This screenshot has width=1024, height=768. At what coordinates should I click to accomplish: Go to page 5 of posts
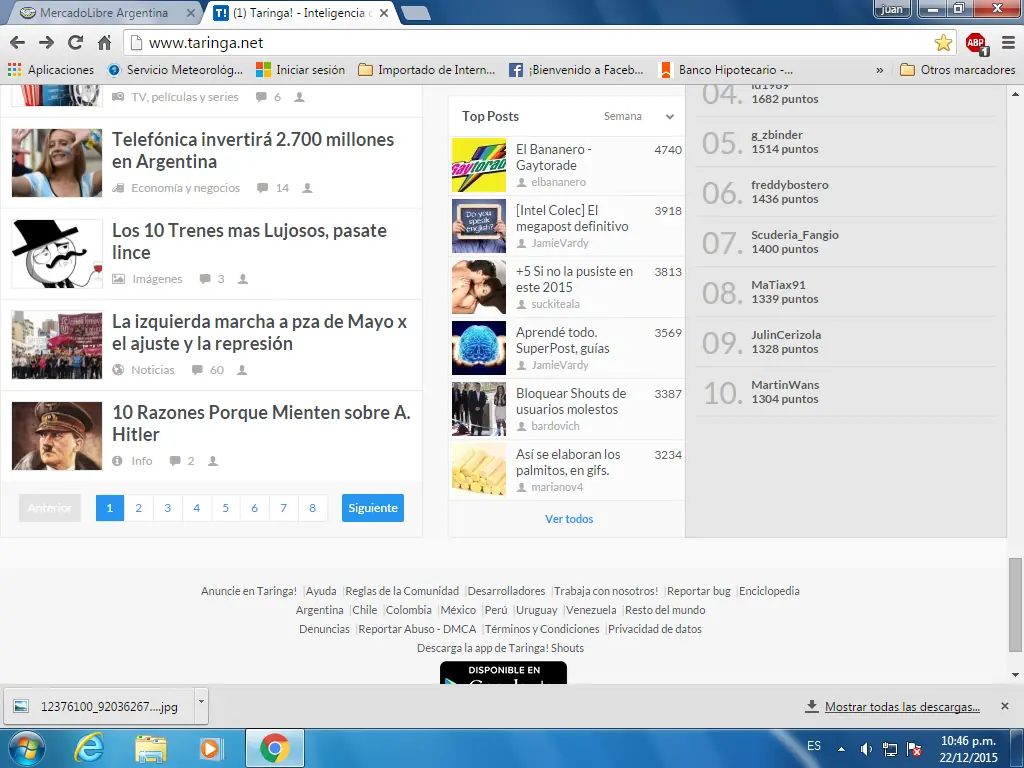point(225,508)
